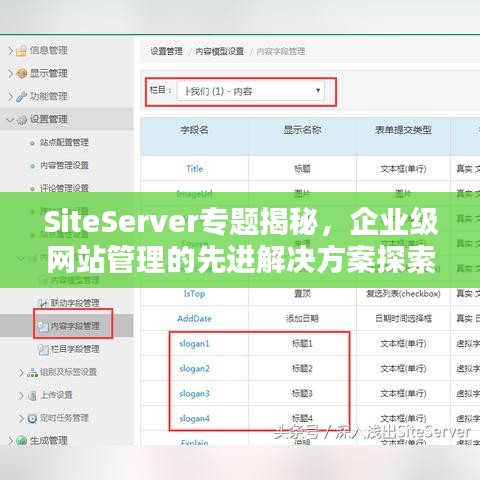Click 文本框(单行) in the slogan3 row
Image resolution: width=480 pixels, height=480 pixels.
(x=403, y=394)
